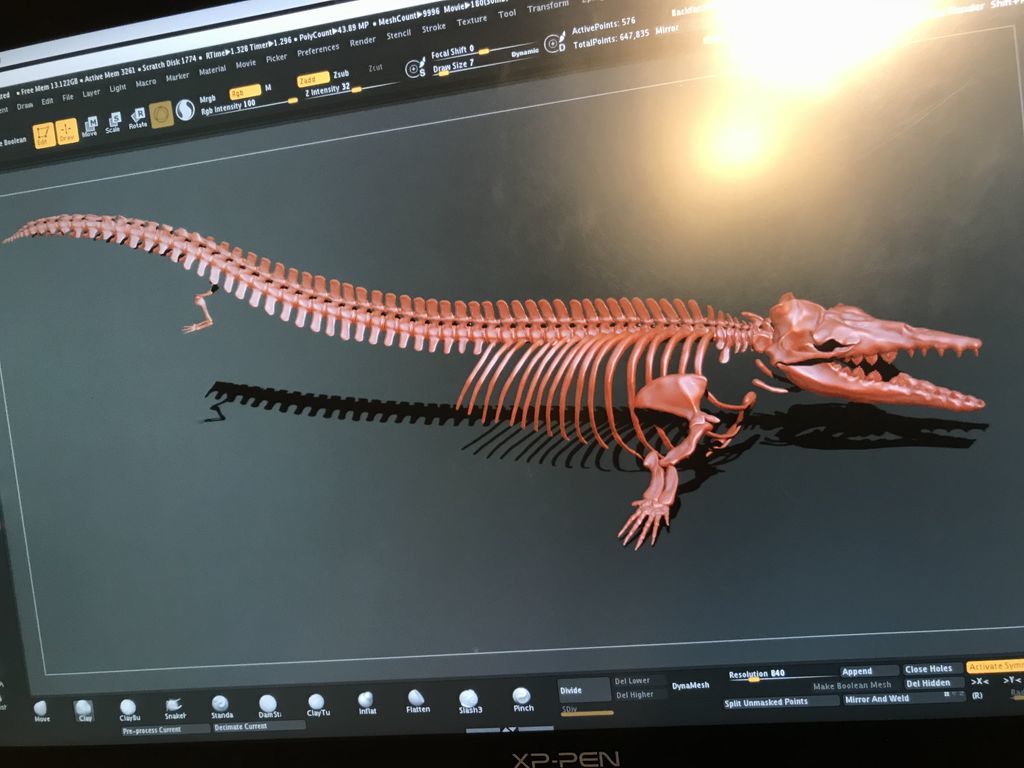The width and height of the screenshot is (1024, 768).
Task: Pick the ClayTubes brush
Action: click(317, 705)
